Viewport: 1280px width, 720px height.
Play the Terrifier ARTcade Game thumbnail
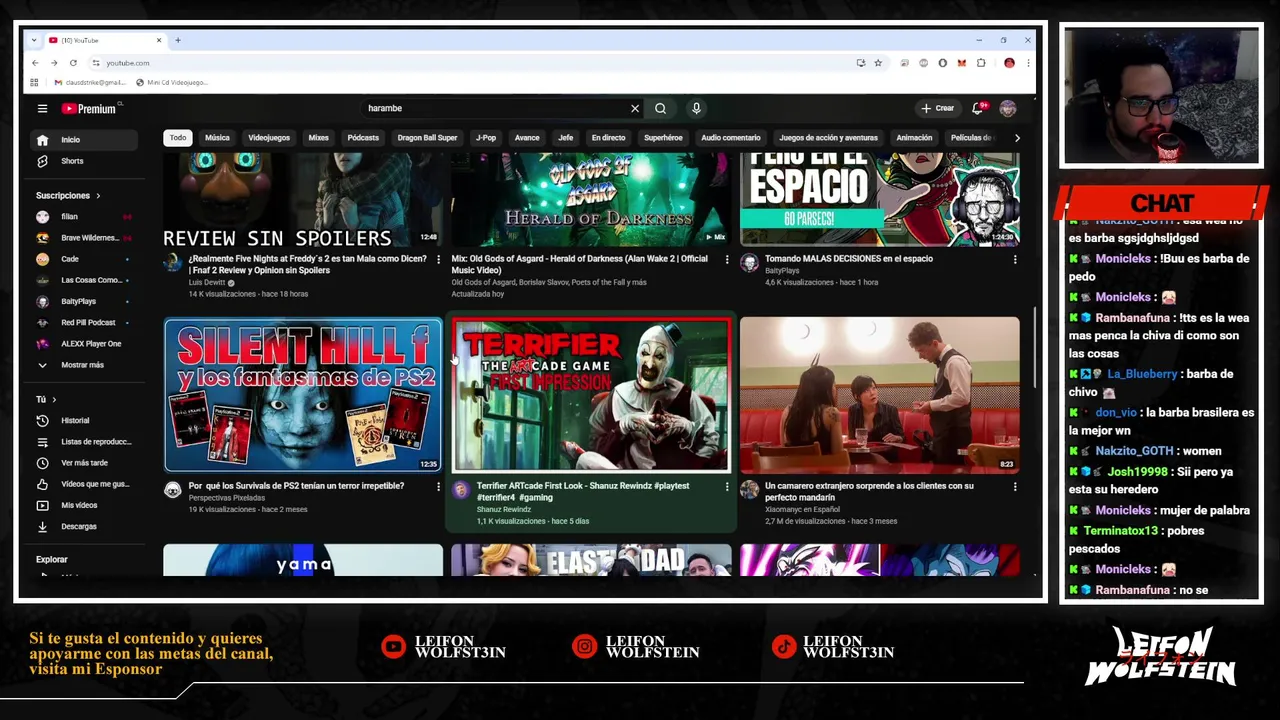[591, 395]
